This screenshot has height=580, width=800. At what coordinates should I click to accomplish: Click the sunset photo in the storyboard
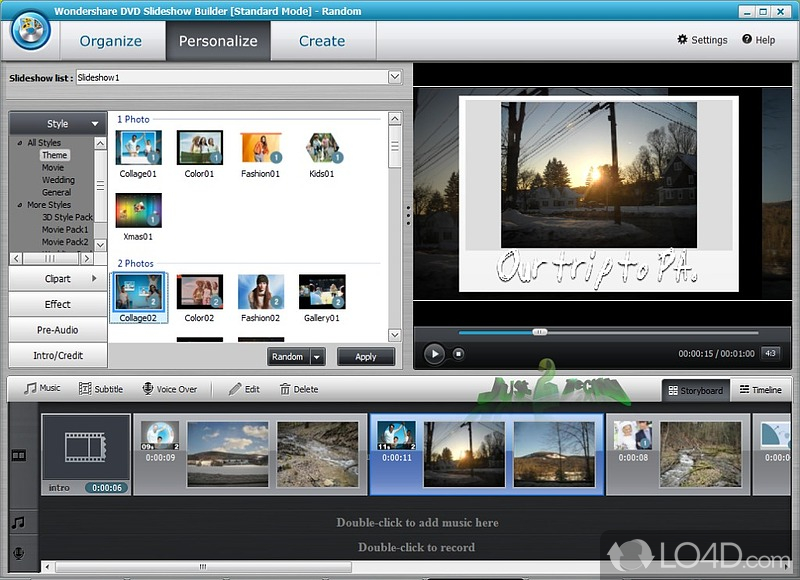[x=464, y=454]
